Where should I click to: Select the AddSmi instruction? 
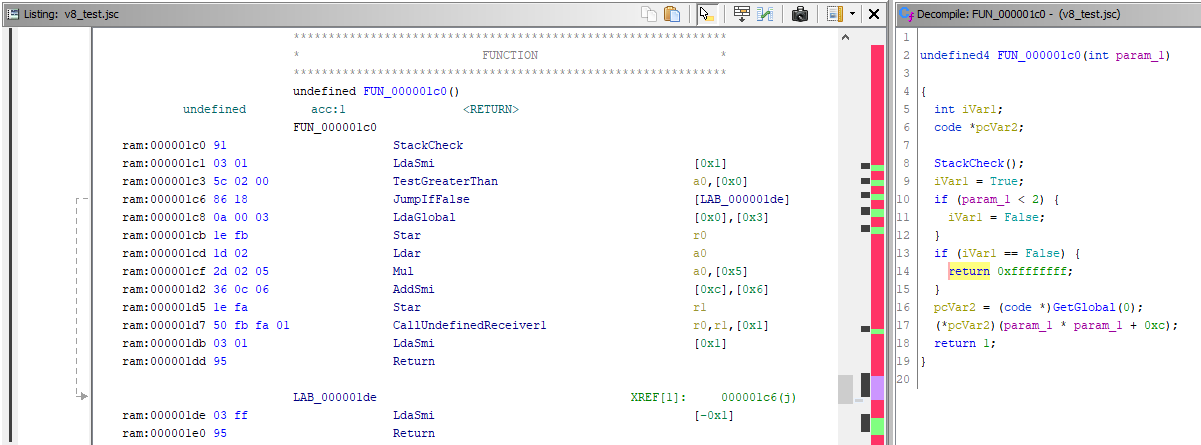point(414,289)
